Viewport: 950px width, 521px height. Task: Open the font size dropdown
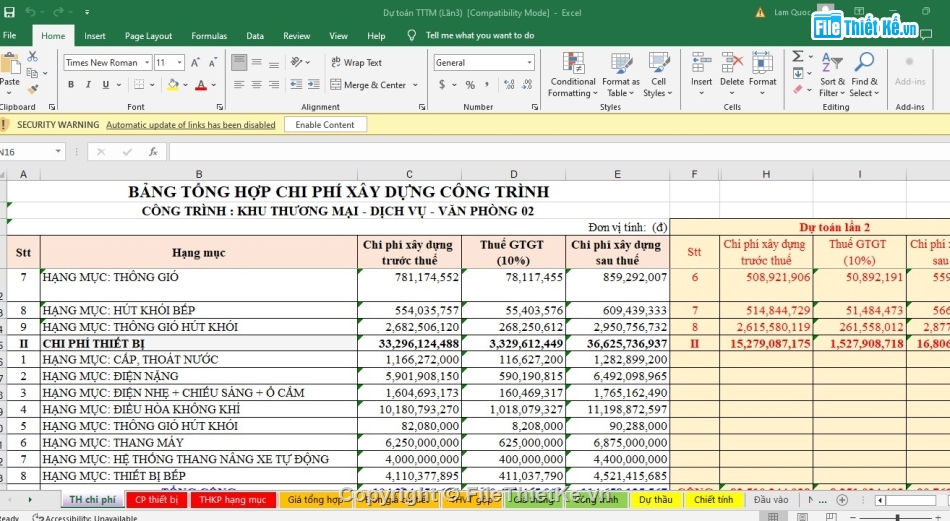point(179,62)
